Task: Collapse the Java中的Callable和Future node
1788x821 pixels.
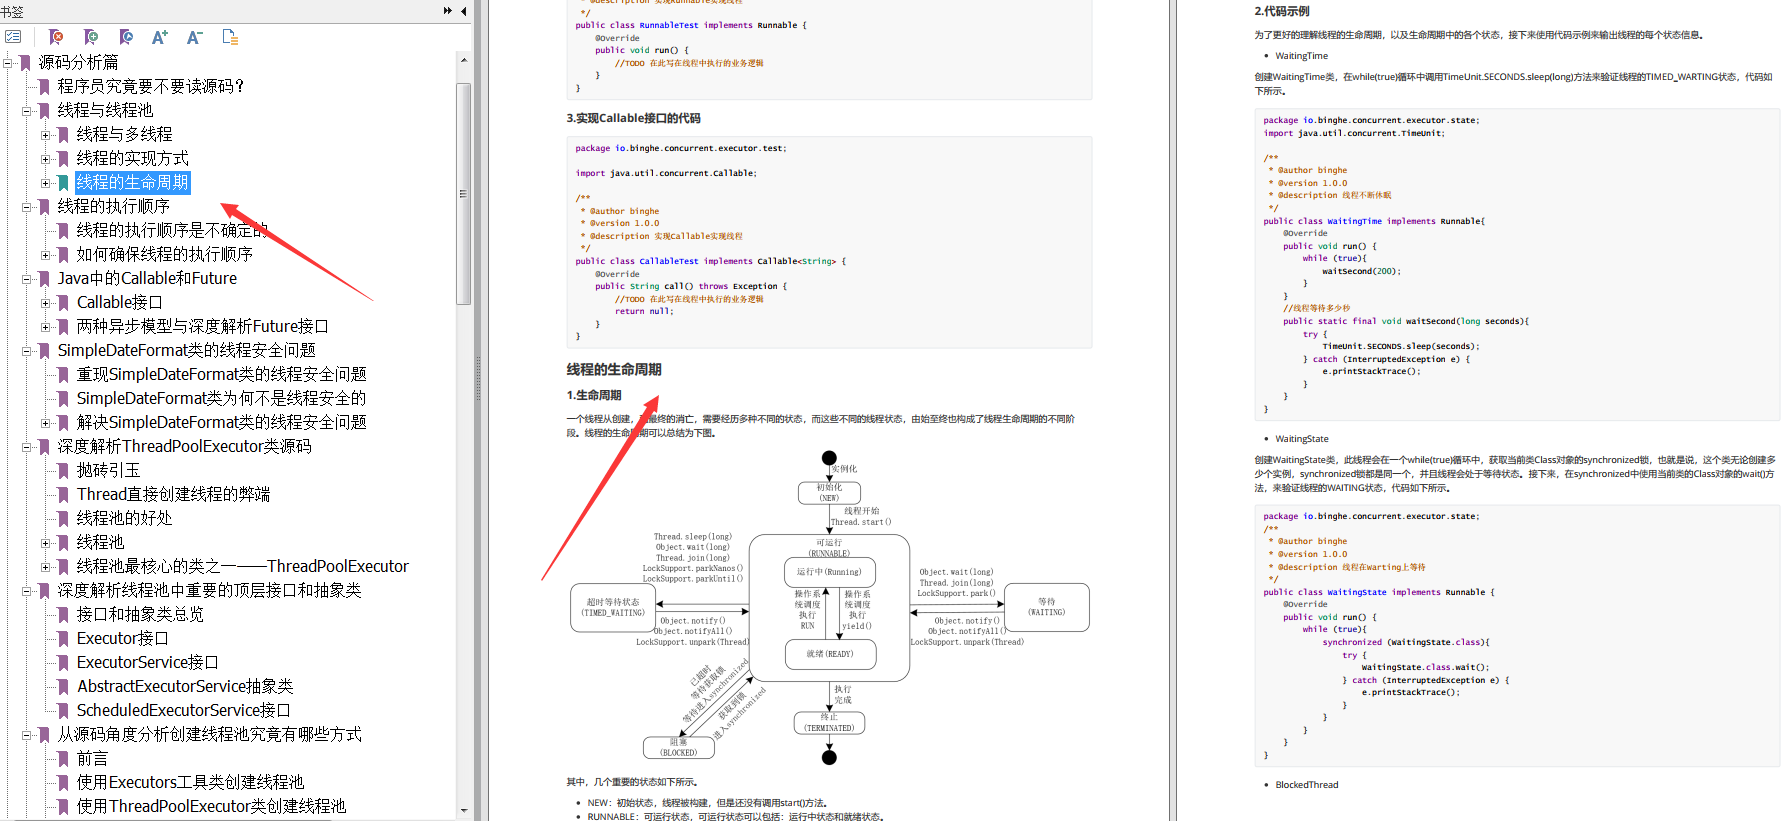Action: click(x=27, y=278)
